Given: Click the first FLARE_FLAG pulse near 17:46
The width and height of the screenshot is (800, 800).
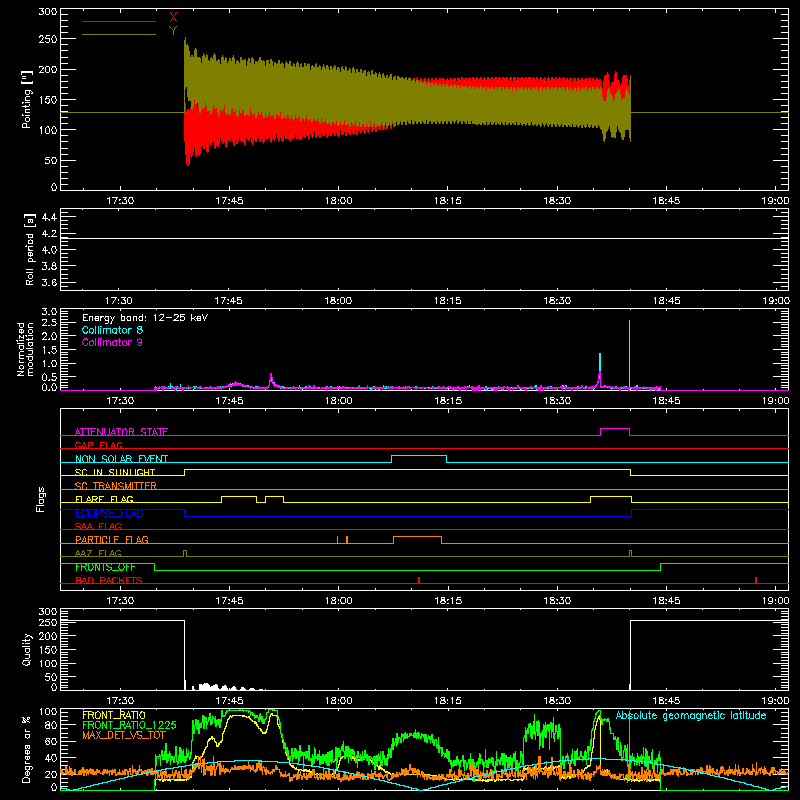Looking at the screenshot, I should [239, 496].
